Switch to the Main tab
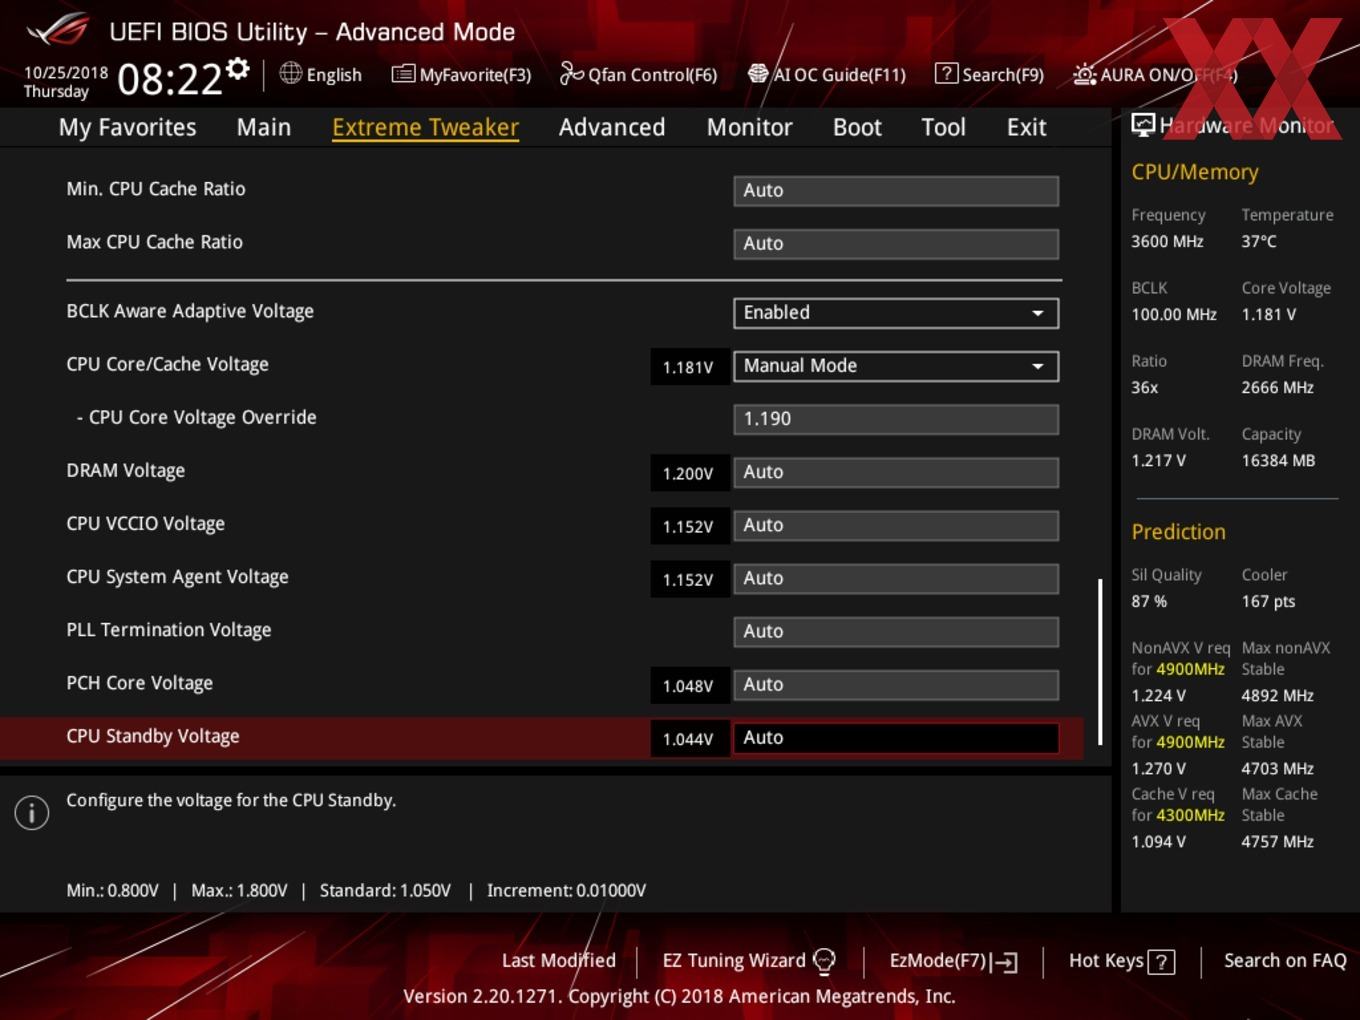The width and height of the screenshot is (1360, 1020). pyautogui.click(x=264, y=127)
